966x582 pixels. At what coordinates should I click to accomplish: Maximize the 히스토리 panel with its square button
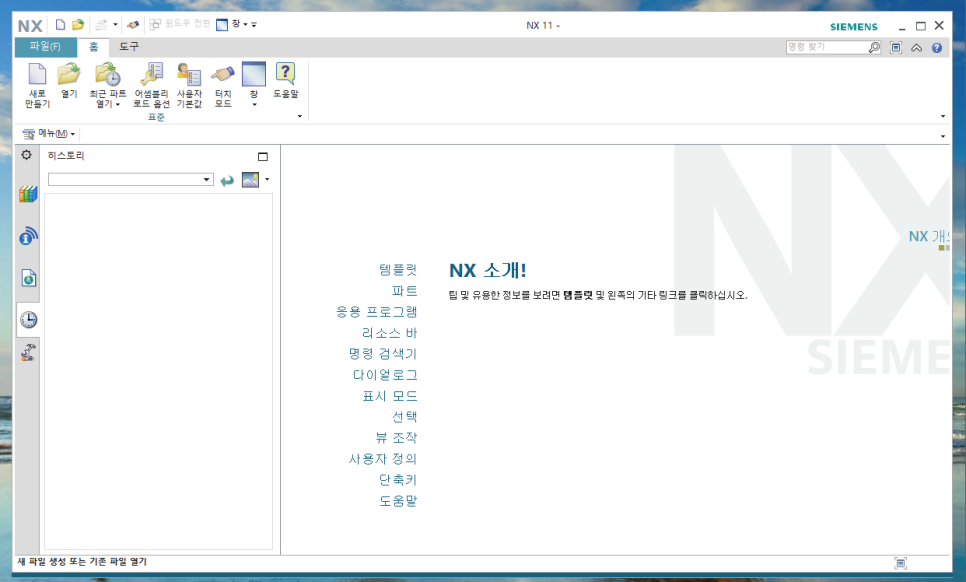coord(262,156)
